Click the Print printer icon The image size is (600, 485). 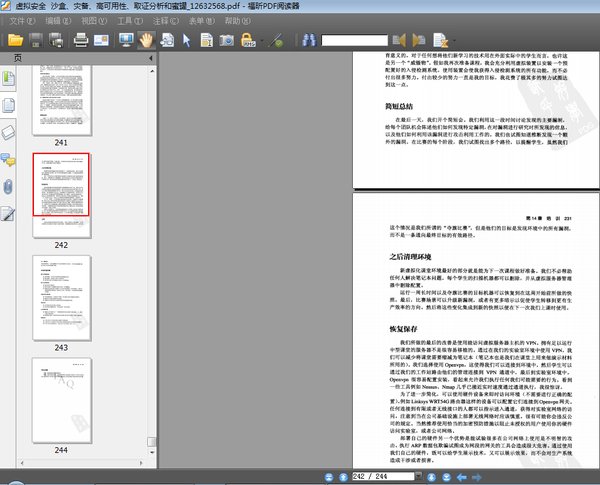[x=81, y=40]
